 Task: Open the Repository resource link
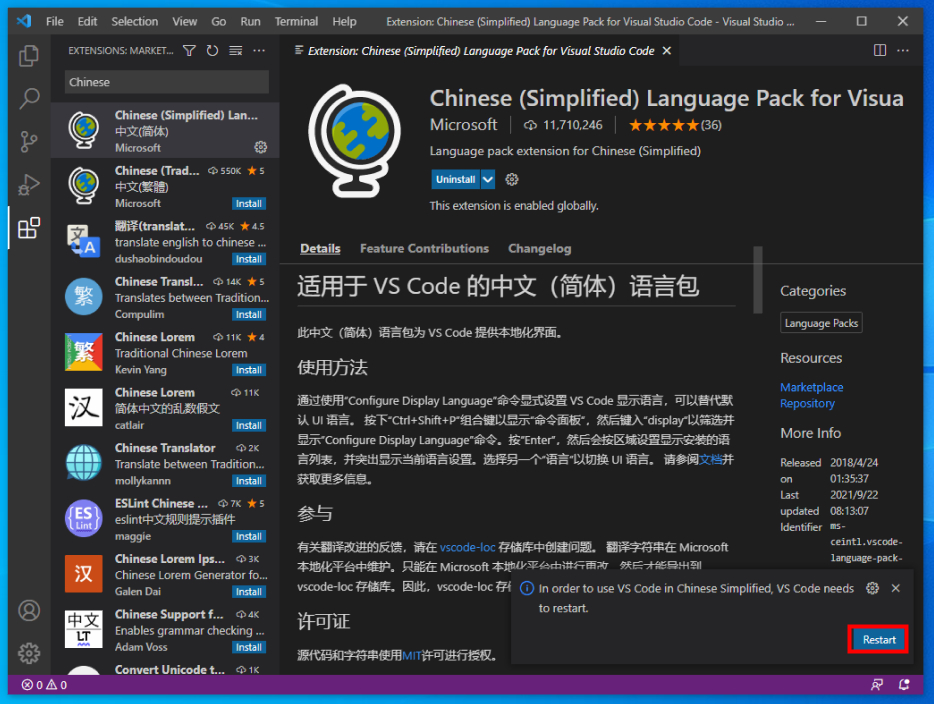click(x=807, y=403)
